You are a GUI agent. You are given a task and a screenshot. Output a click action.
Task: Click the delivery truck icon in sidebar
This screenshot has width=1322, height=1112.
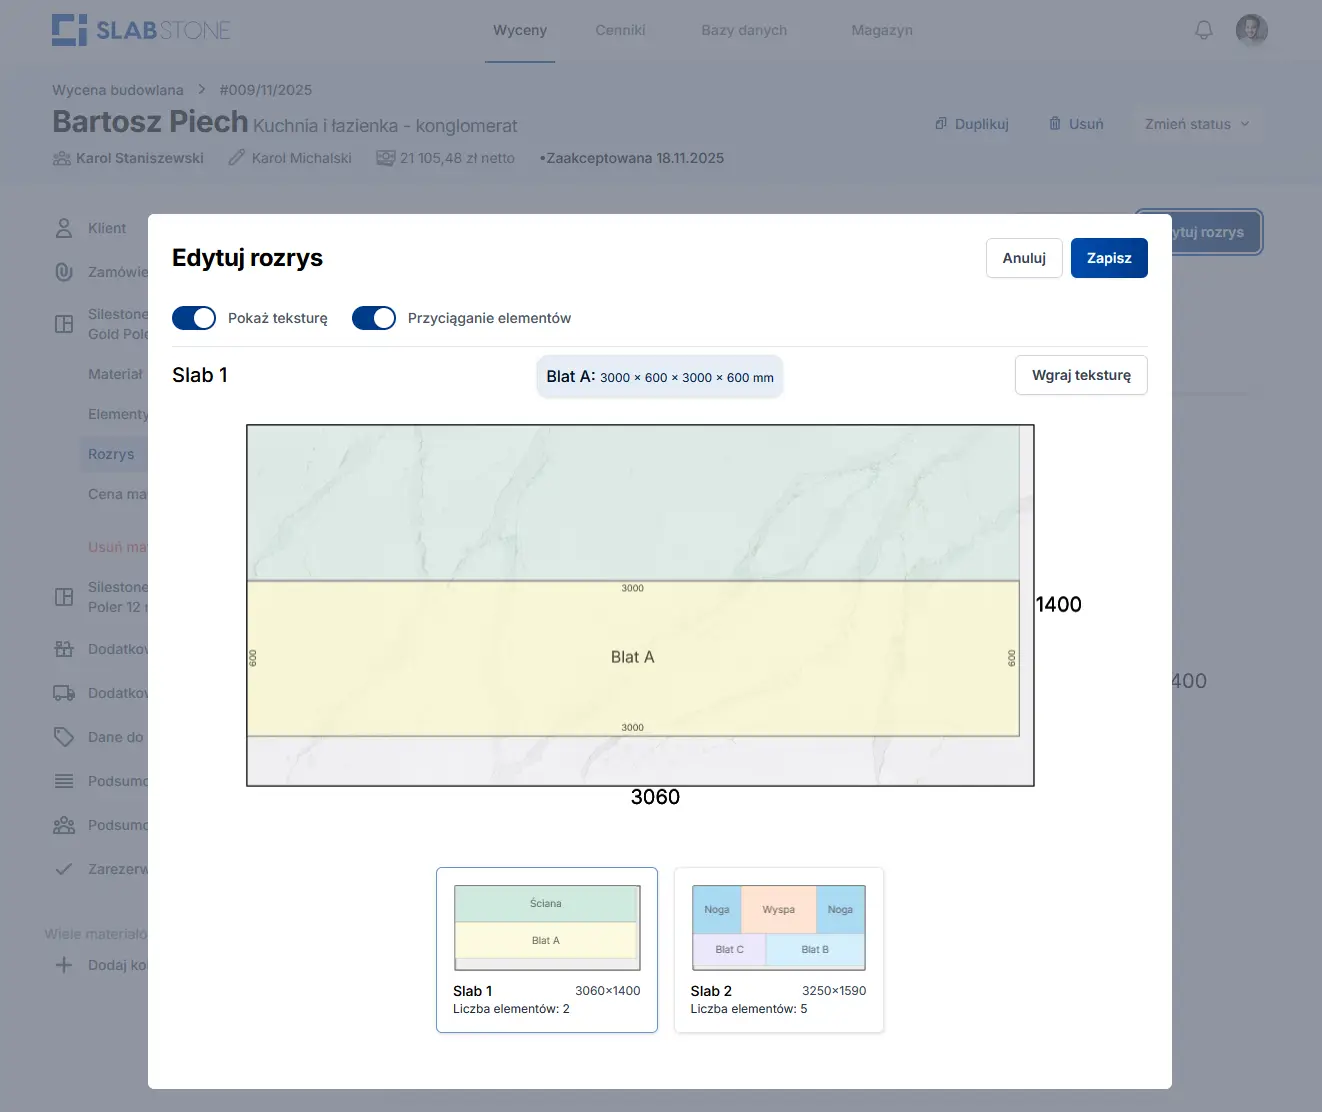coord(64,693)
